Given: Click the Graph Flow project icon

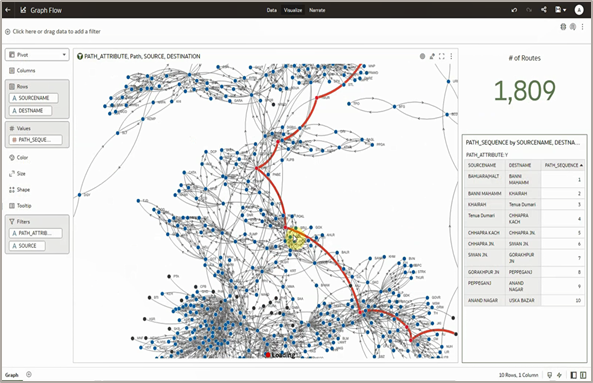Looking at the screenshot, I should click(x=23, y=10).
